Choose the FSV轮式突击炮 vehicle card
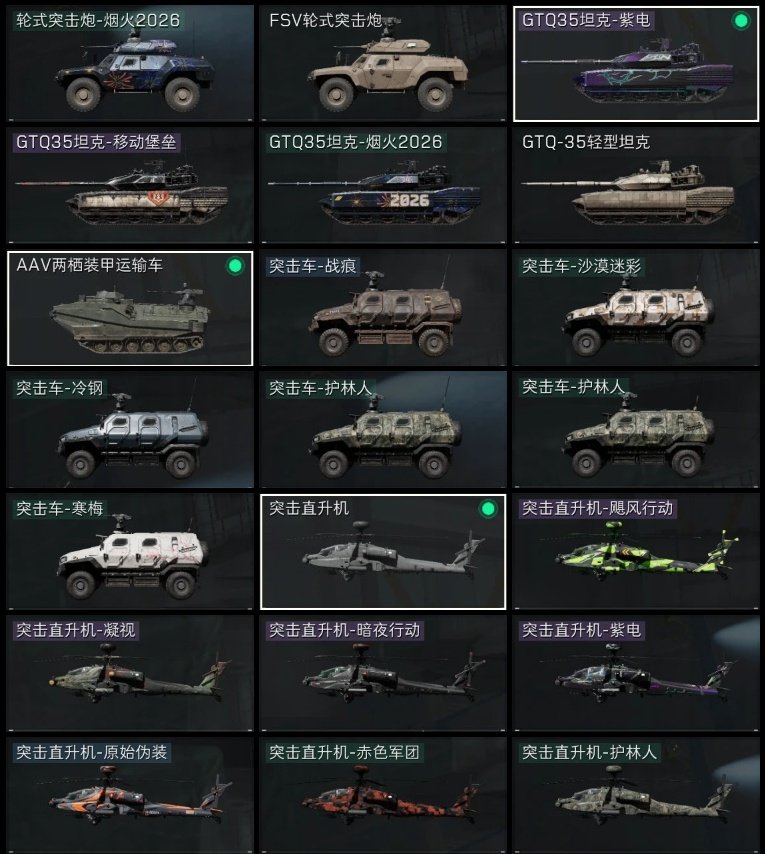The image size is (765, 854). coord(383,63)
